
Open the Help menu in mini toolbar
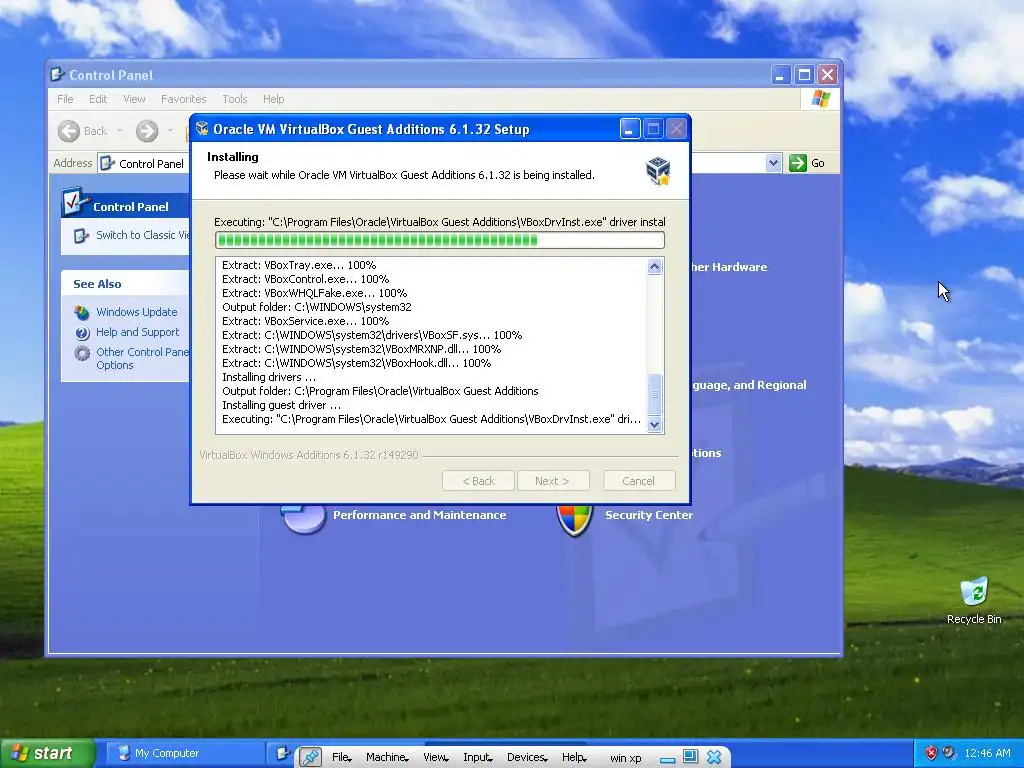click(574, 757)
